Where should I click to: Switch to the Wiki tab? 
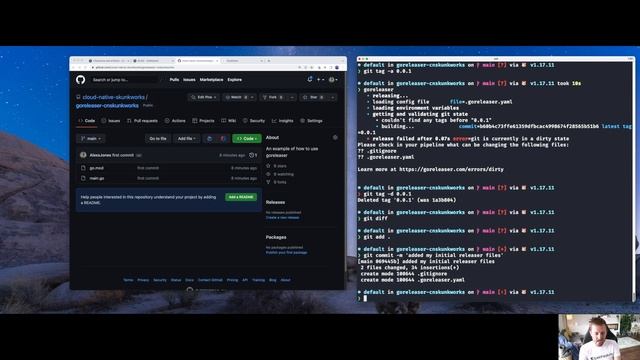click(x=229, y=121)
